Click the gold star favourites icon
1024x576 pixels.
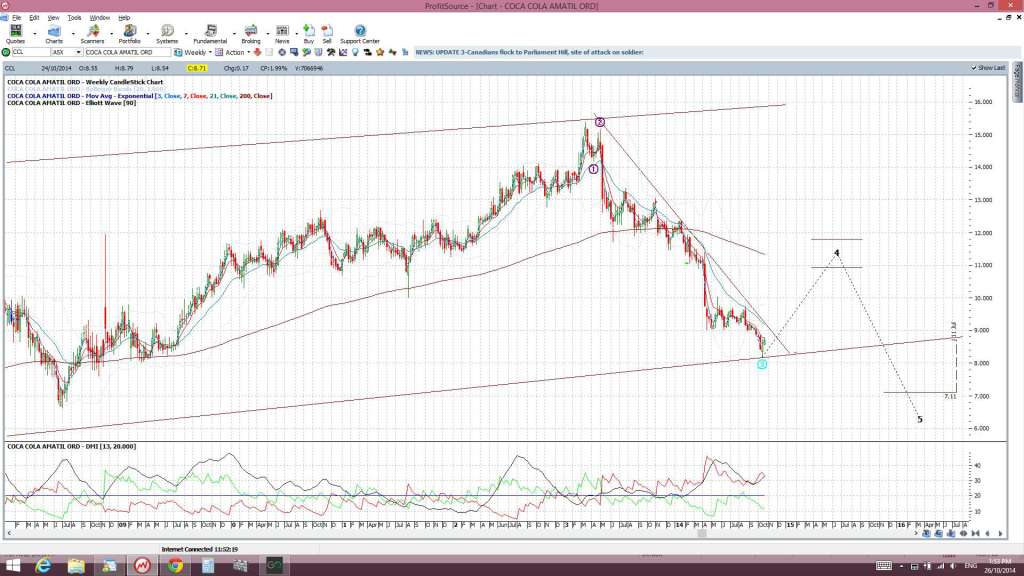pos(380,52)
